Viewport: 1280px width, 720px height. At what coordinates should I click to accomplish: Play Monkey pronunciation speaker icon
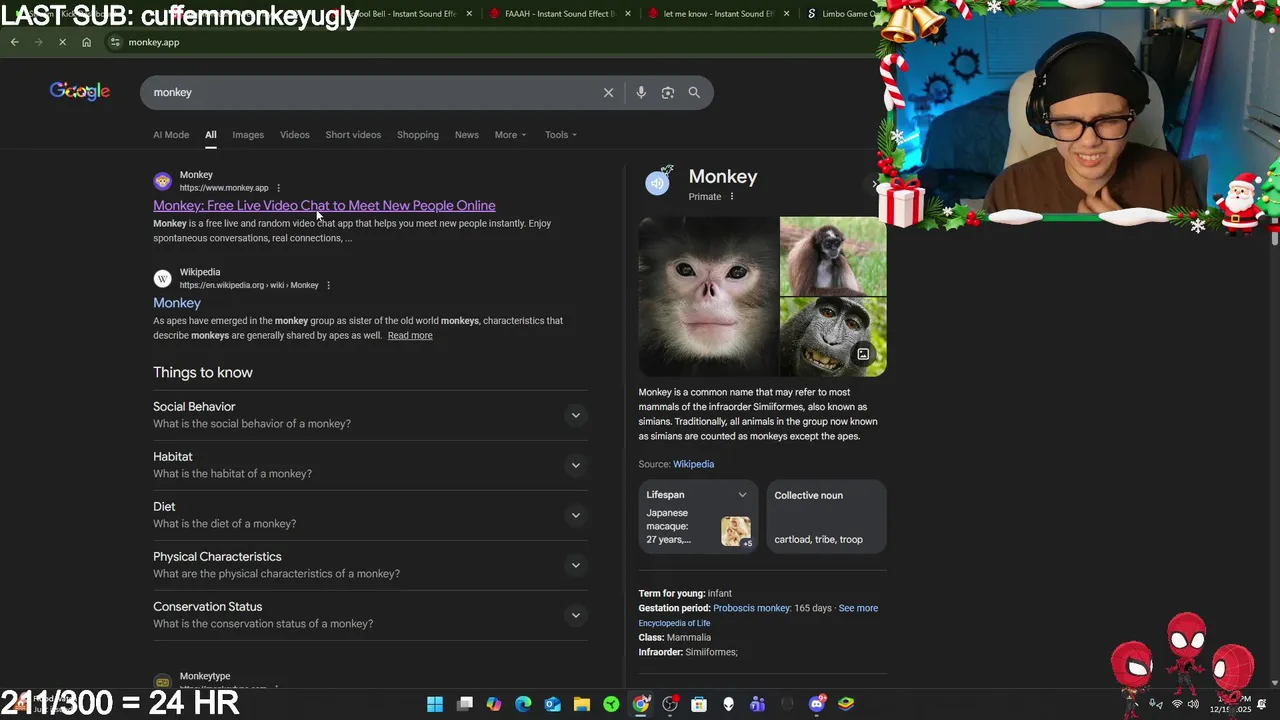(x=657, y=183)
